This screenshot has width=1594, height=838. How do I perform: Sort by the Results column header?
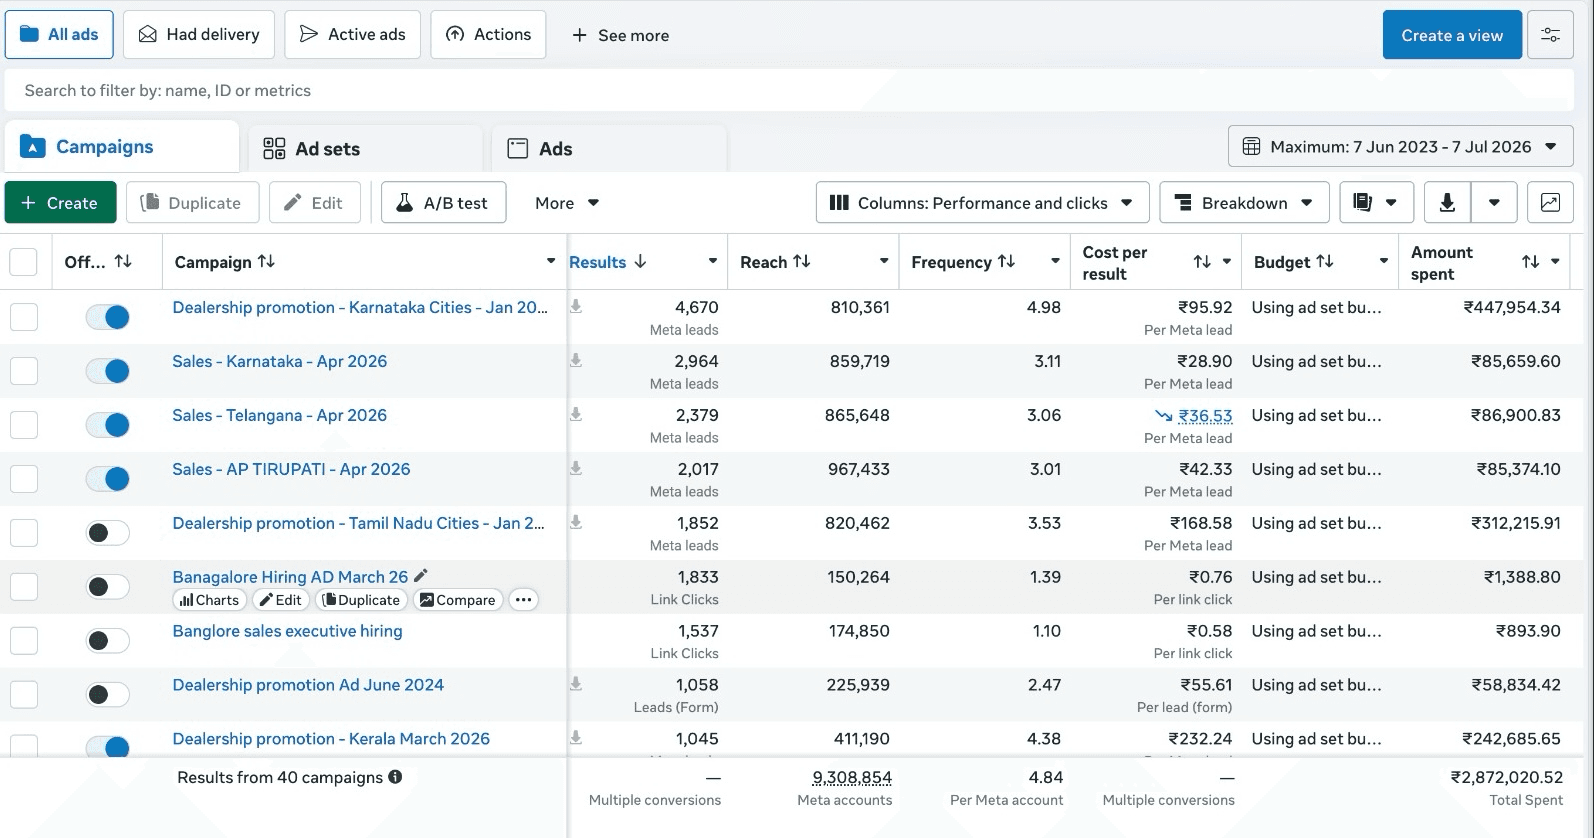click(x=607, y=262)
